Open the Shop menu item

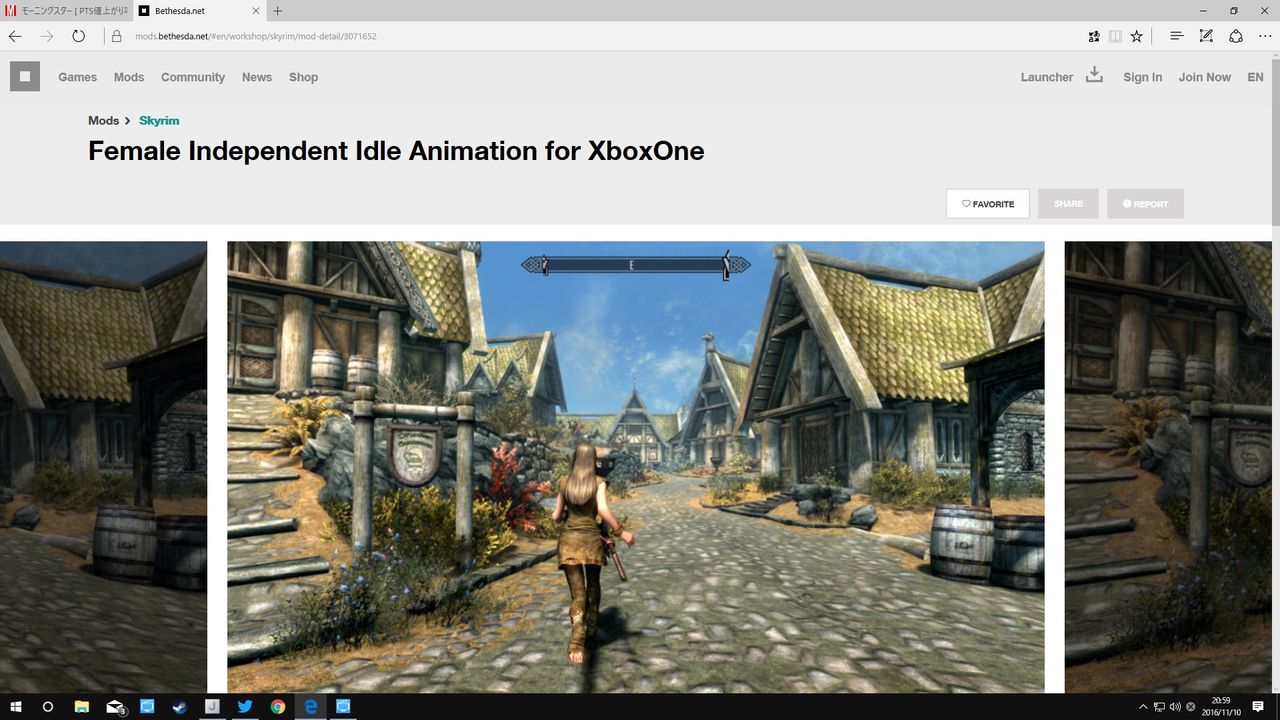(303, 77)
